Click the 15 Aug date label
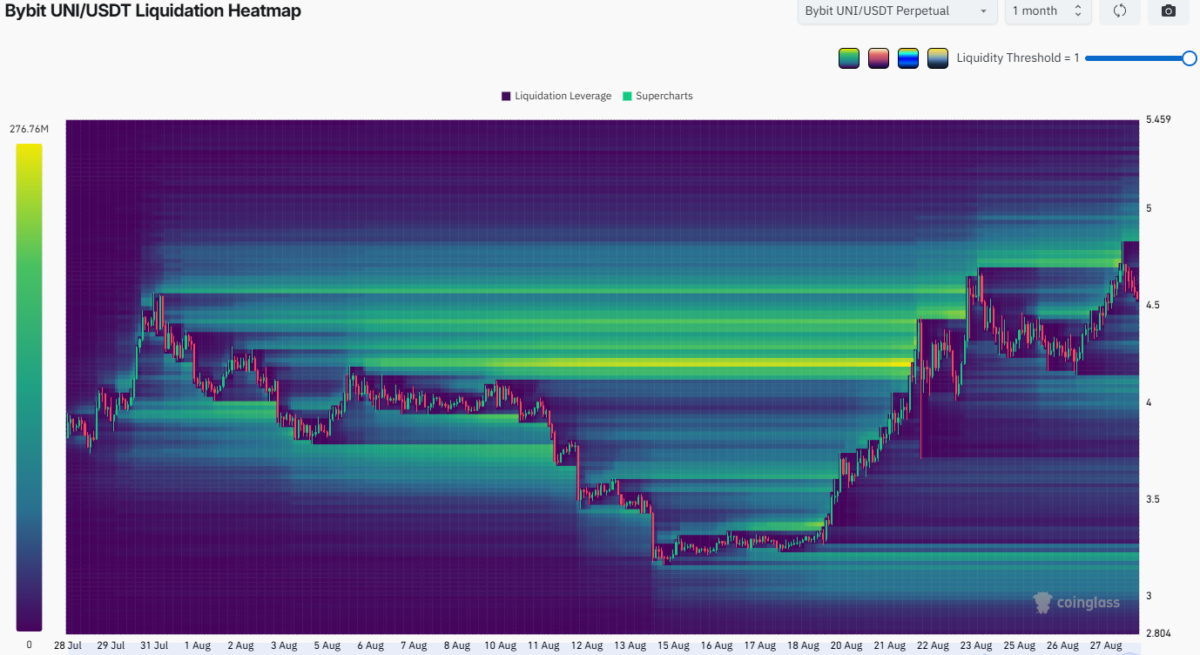This screenshot has width=1200, height=655. pyautogui.click(x=675, y=646)
